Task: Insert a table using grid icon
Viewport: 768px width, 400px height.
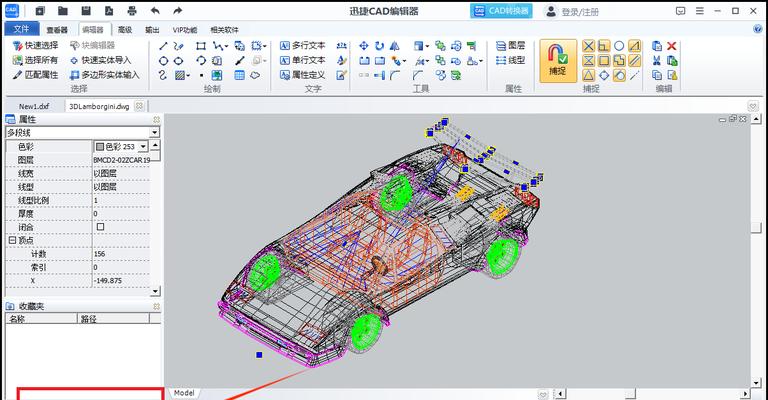Action: point(239,75)
